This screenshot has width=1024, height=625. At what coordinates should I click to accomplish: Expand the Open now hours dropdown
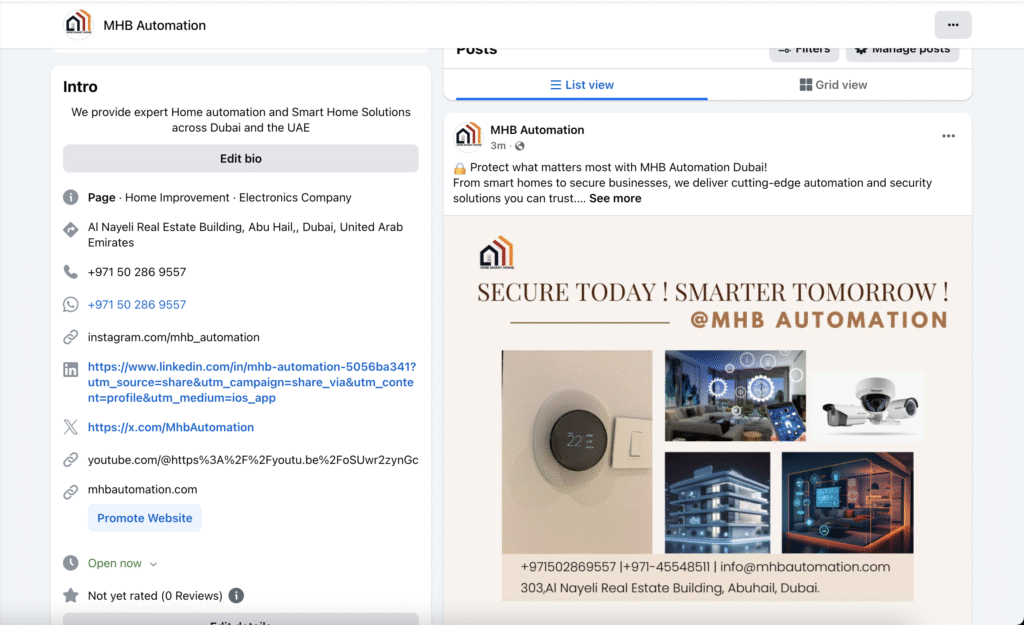click(x=153, y=564)
